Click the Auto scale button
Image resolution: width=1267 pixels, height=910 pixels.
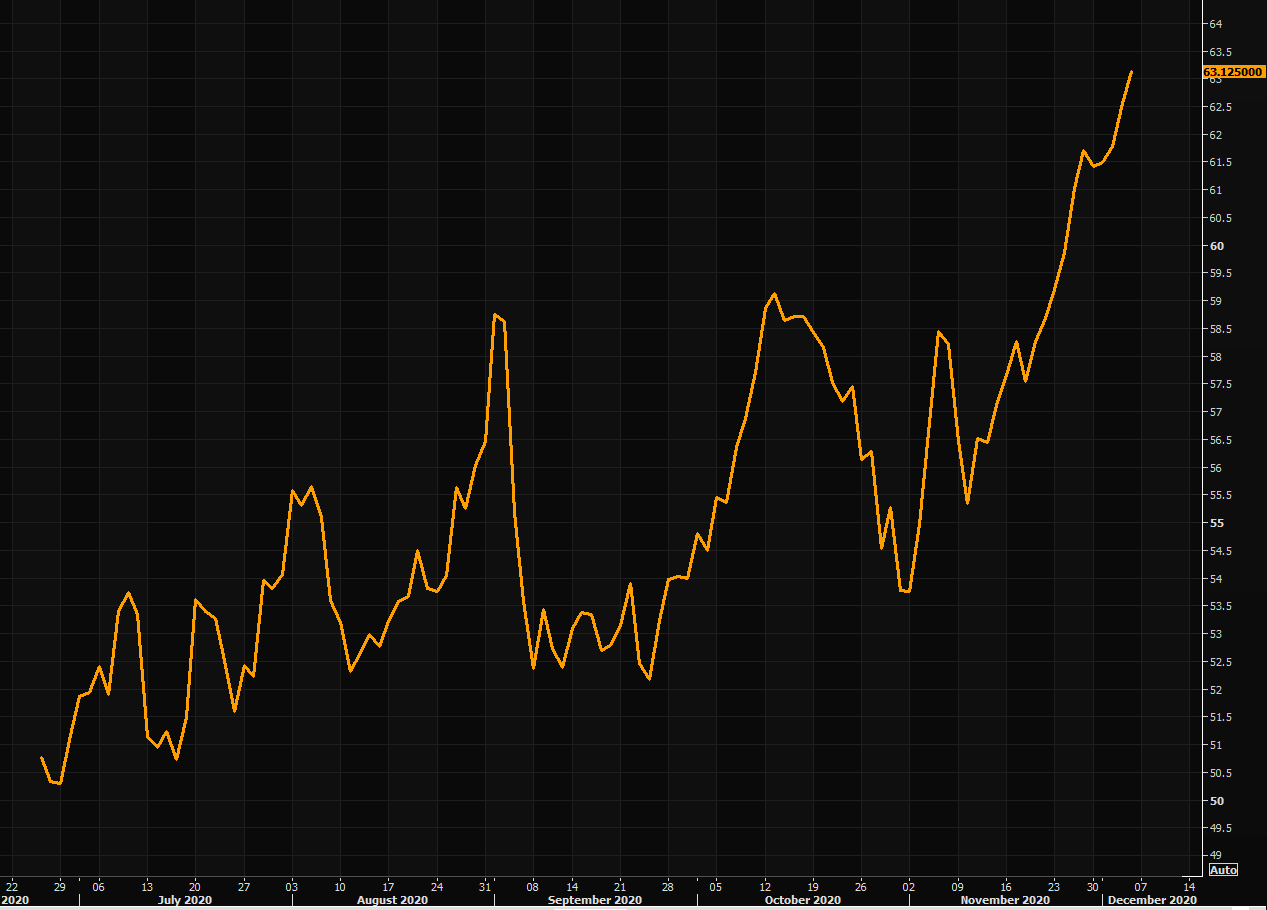(1223, 870)
